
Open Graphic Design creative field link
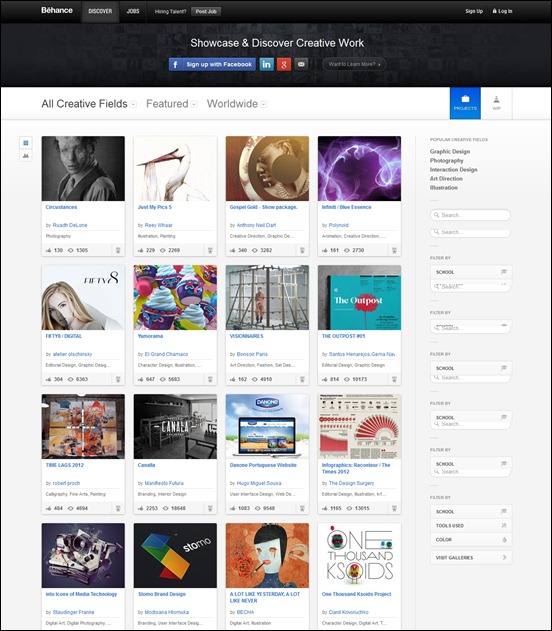point(449,152)
